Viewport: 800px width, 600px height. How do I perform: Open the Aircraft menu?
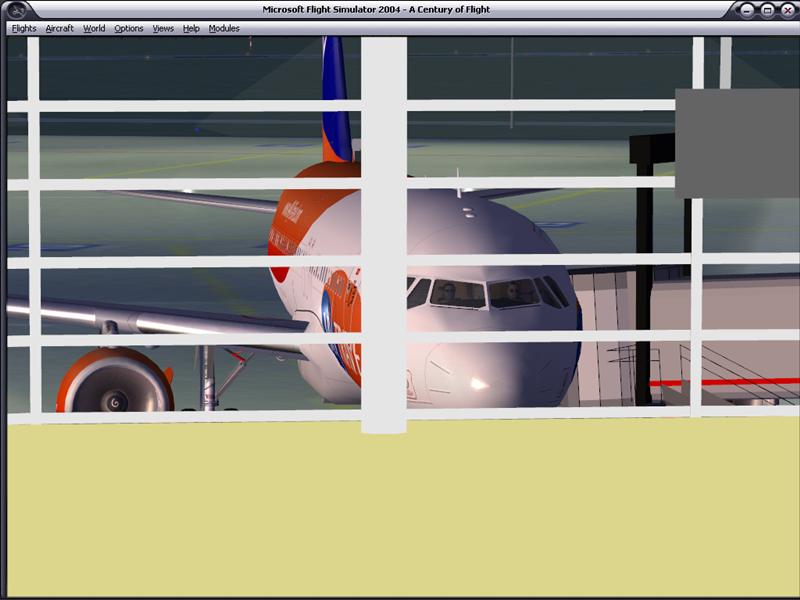[x=60, y=29]
